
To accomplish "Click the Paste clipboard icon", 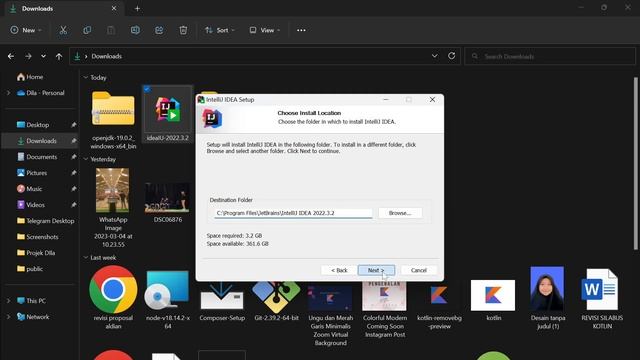I will click(111, 30).
